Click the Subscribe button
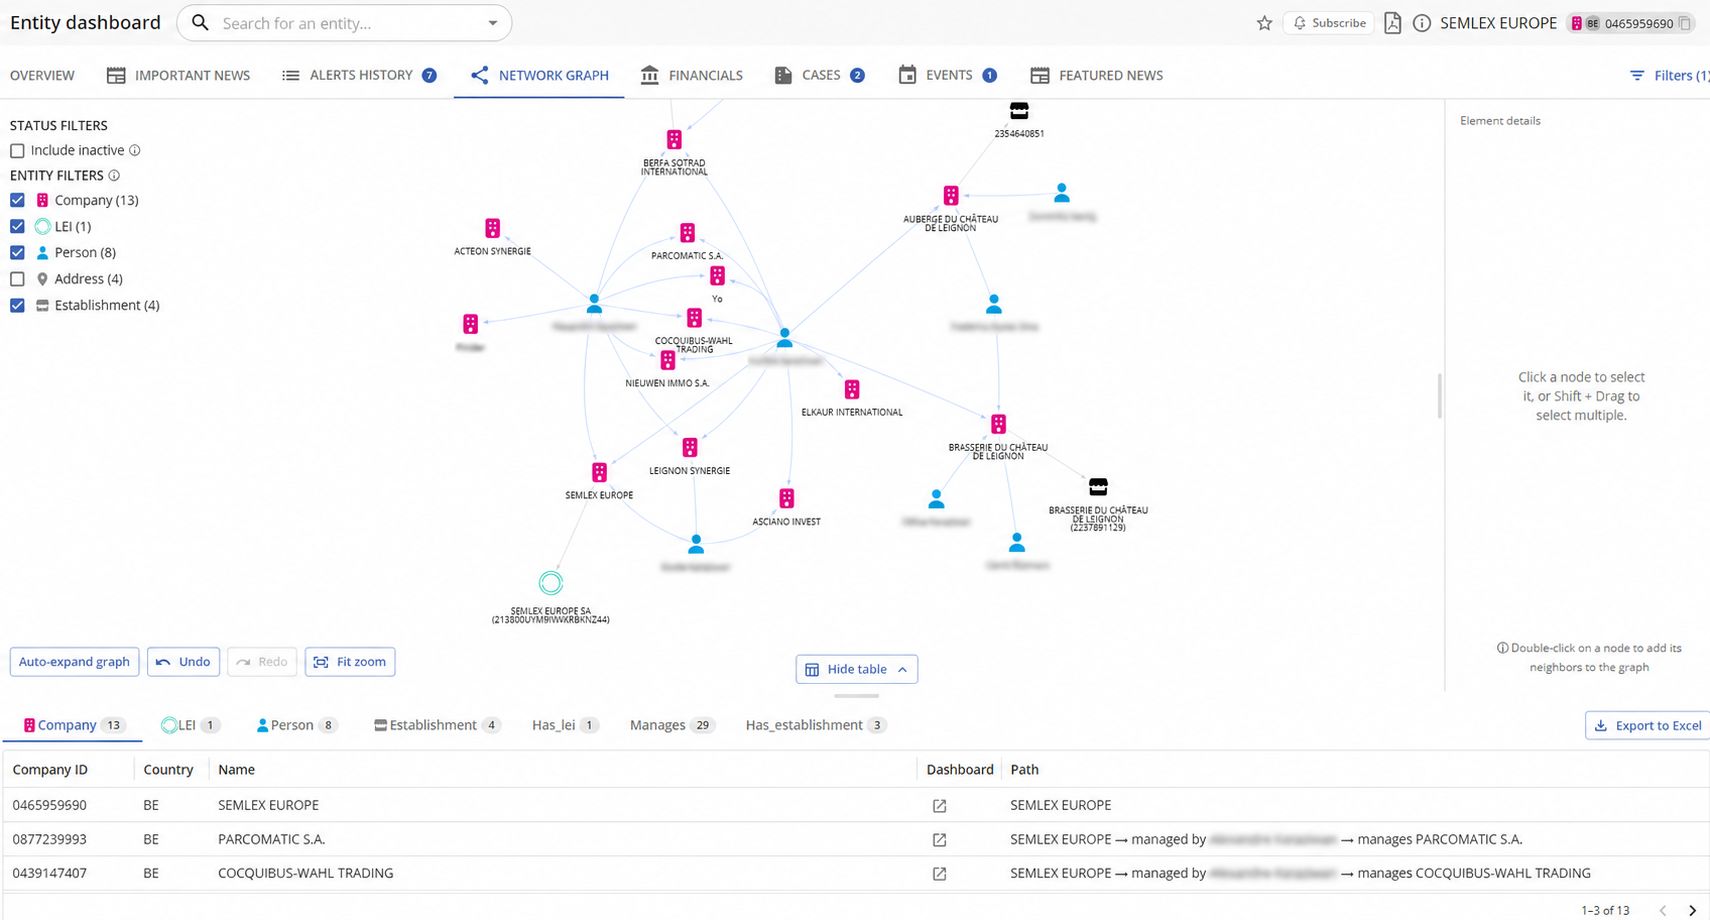 pyautogui.click(x=1330, y=23)
